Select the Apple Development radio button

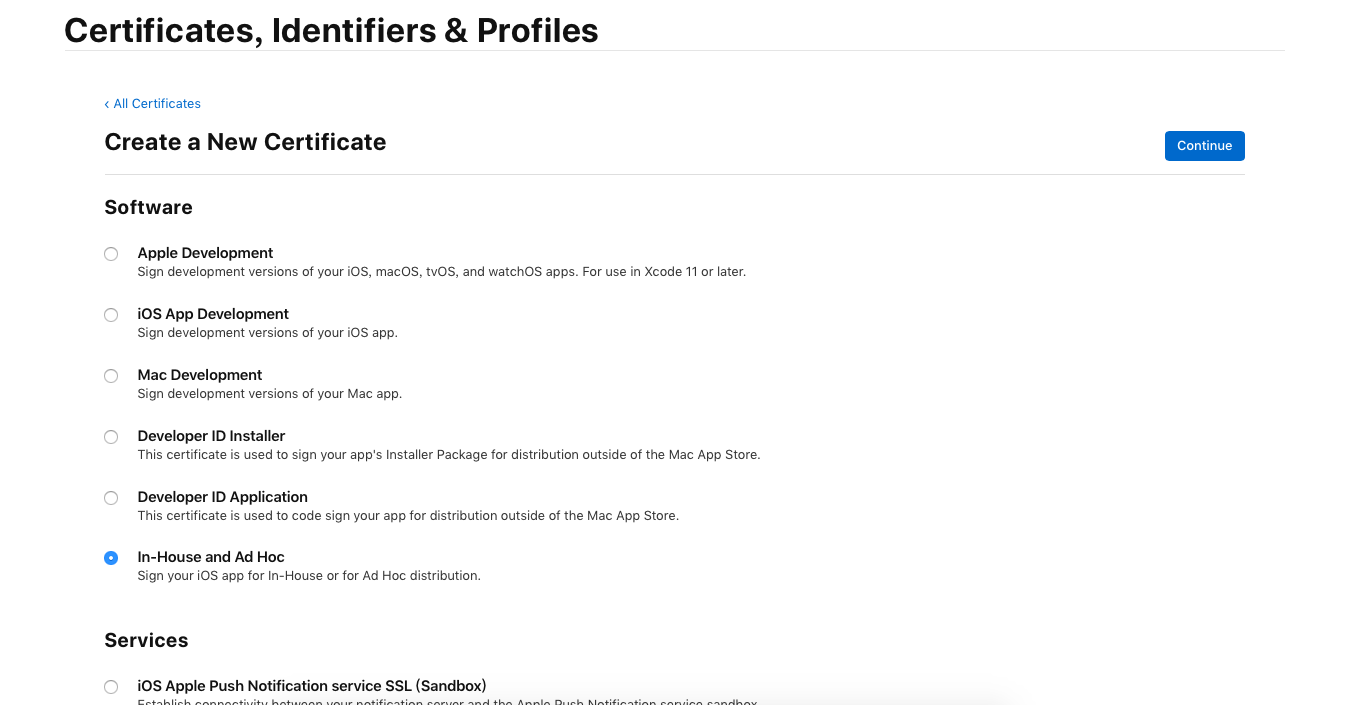tap(111, 254)
